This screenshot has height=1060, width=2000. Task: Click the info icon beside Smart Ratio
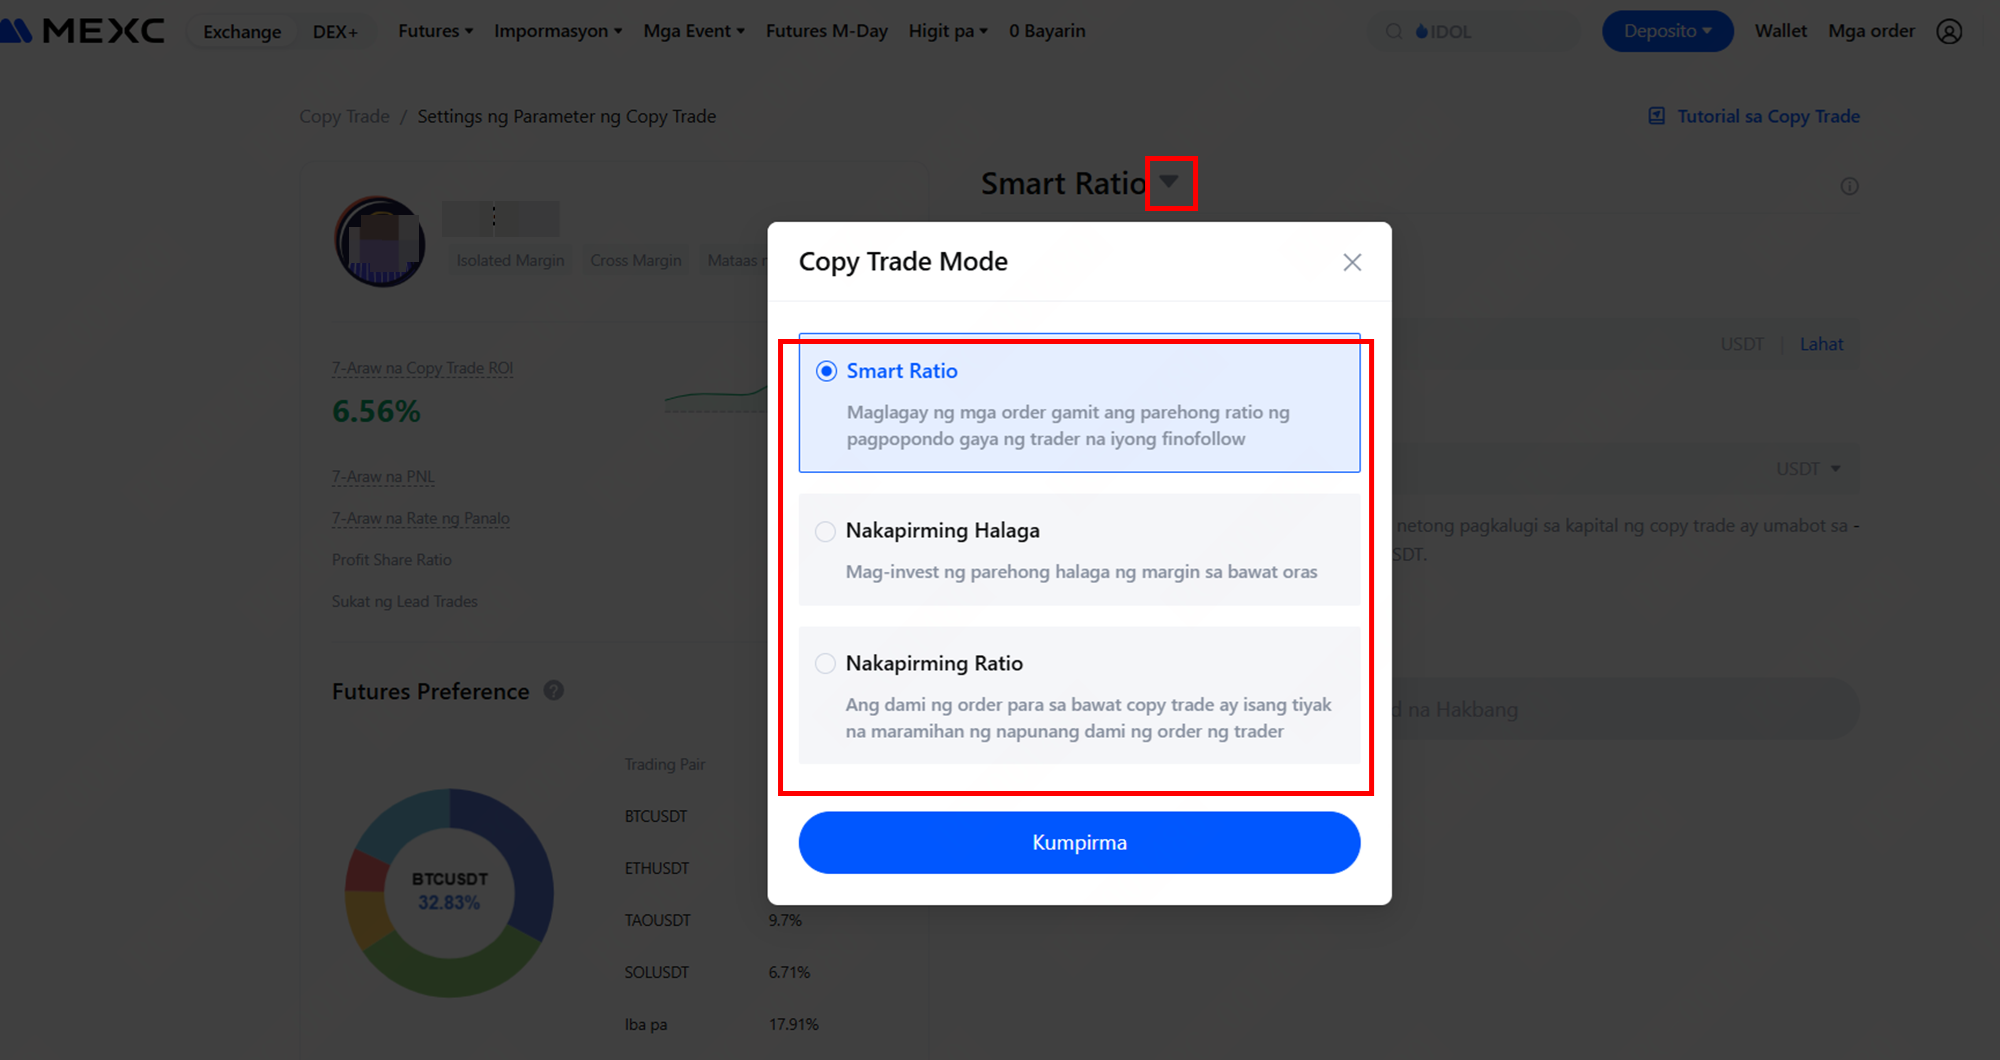point(1849,186)
